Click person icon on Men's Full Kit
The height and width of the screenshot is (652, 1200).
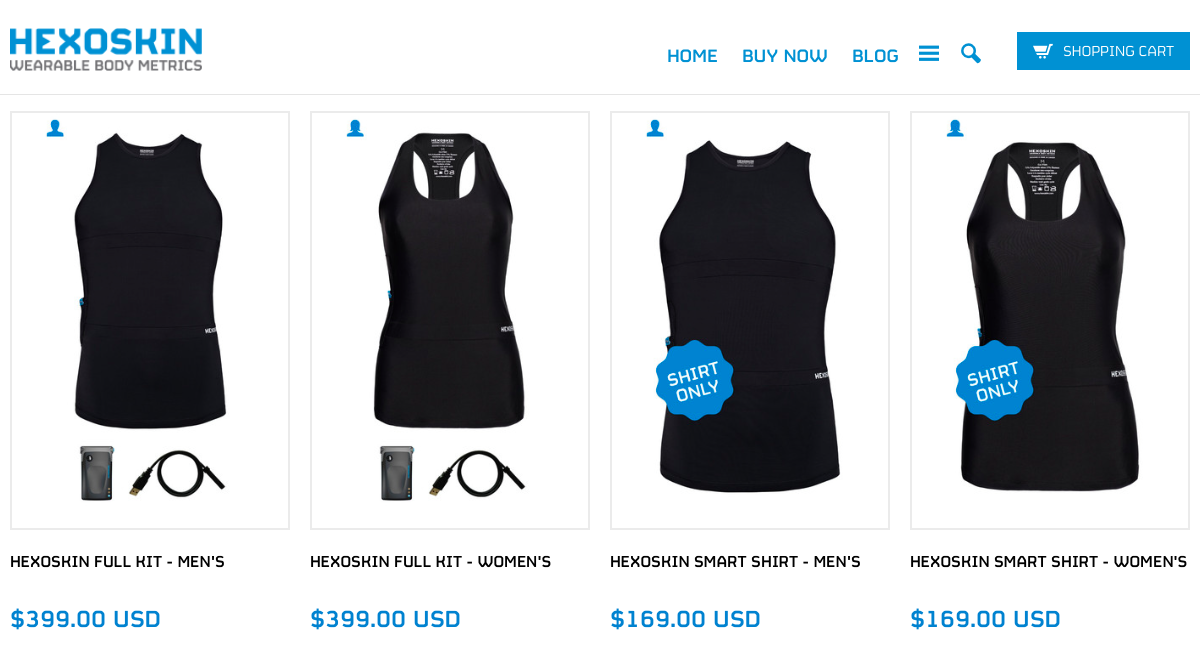click(x=55, y=128)
